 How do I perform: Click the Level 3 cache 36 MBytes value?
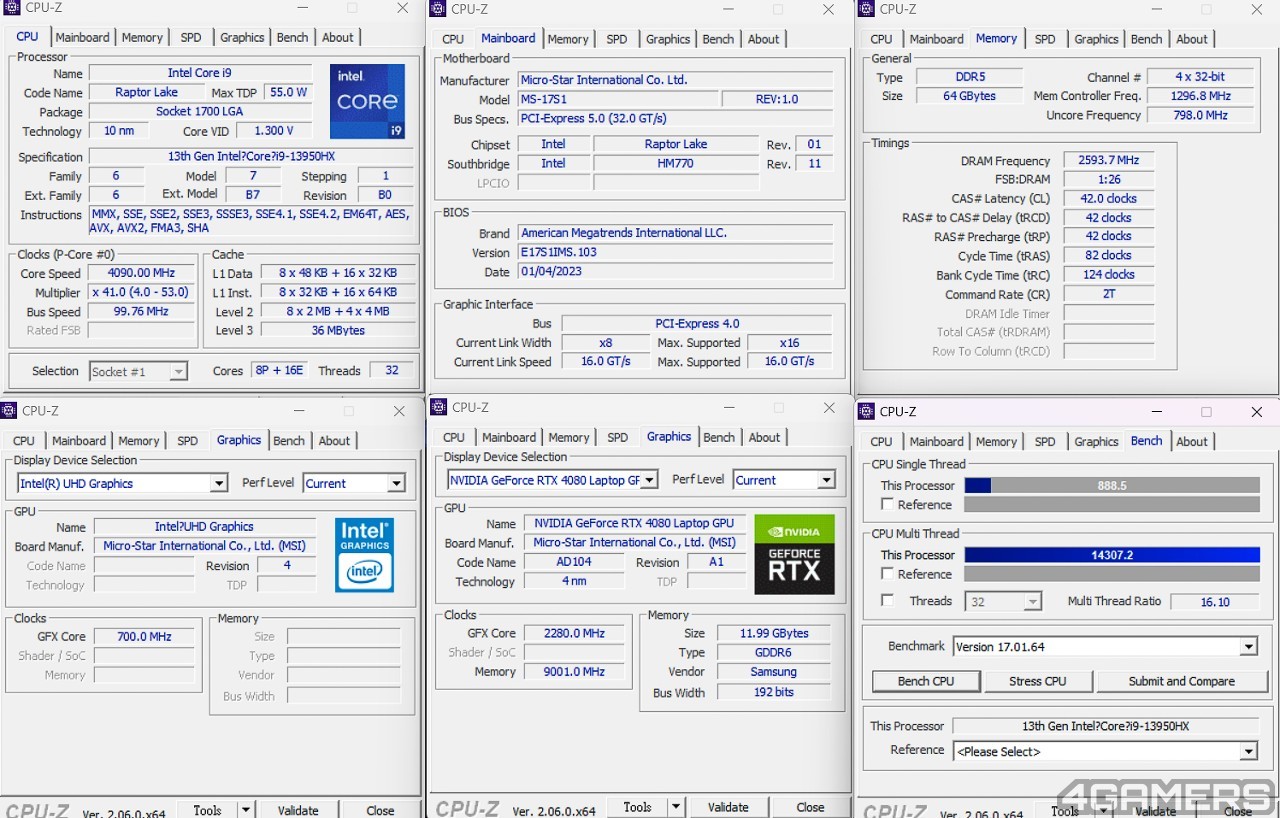click(338, 330)
